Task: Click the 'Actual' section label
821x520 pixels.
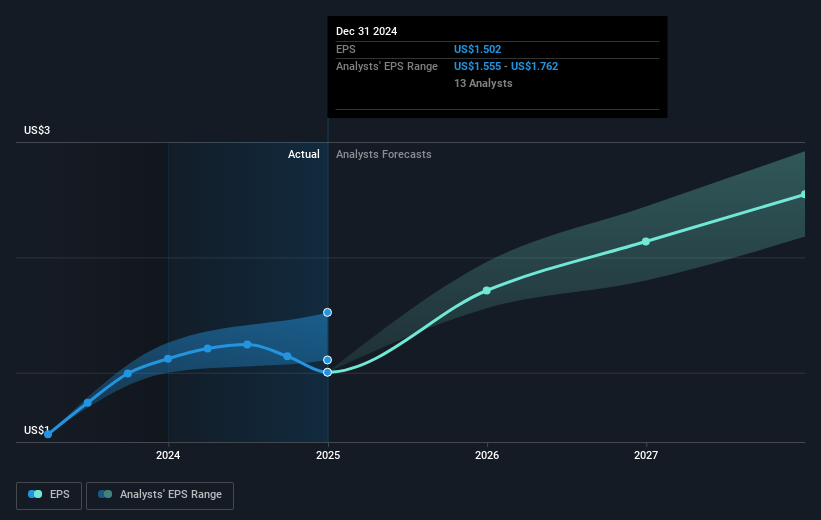Action: 304,154
